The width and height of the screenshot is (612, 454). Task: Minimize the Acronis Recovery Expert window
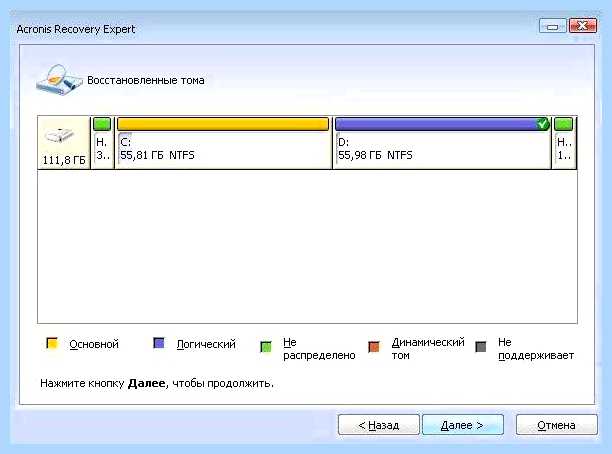(552, 26)
